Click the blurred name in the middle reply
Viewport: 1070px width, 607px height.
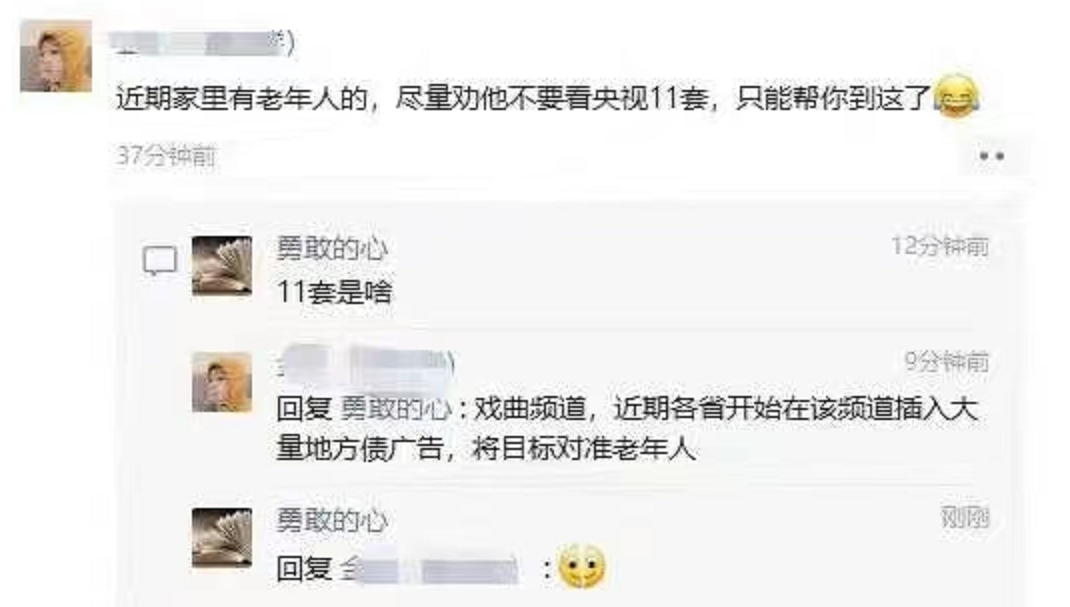[x=366, y=361]
